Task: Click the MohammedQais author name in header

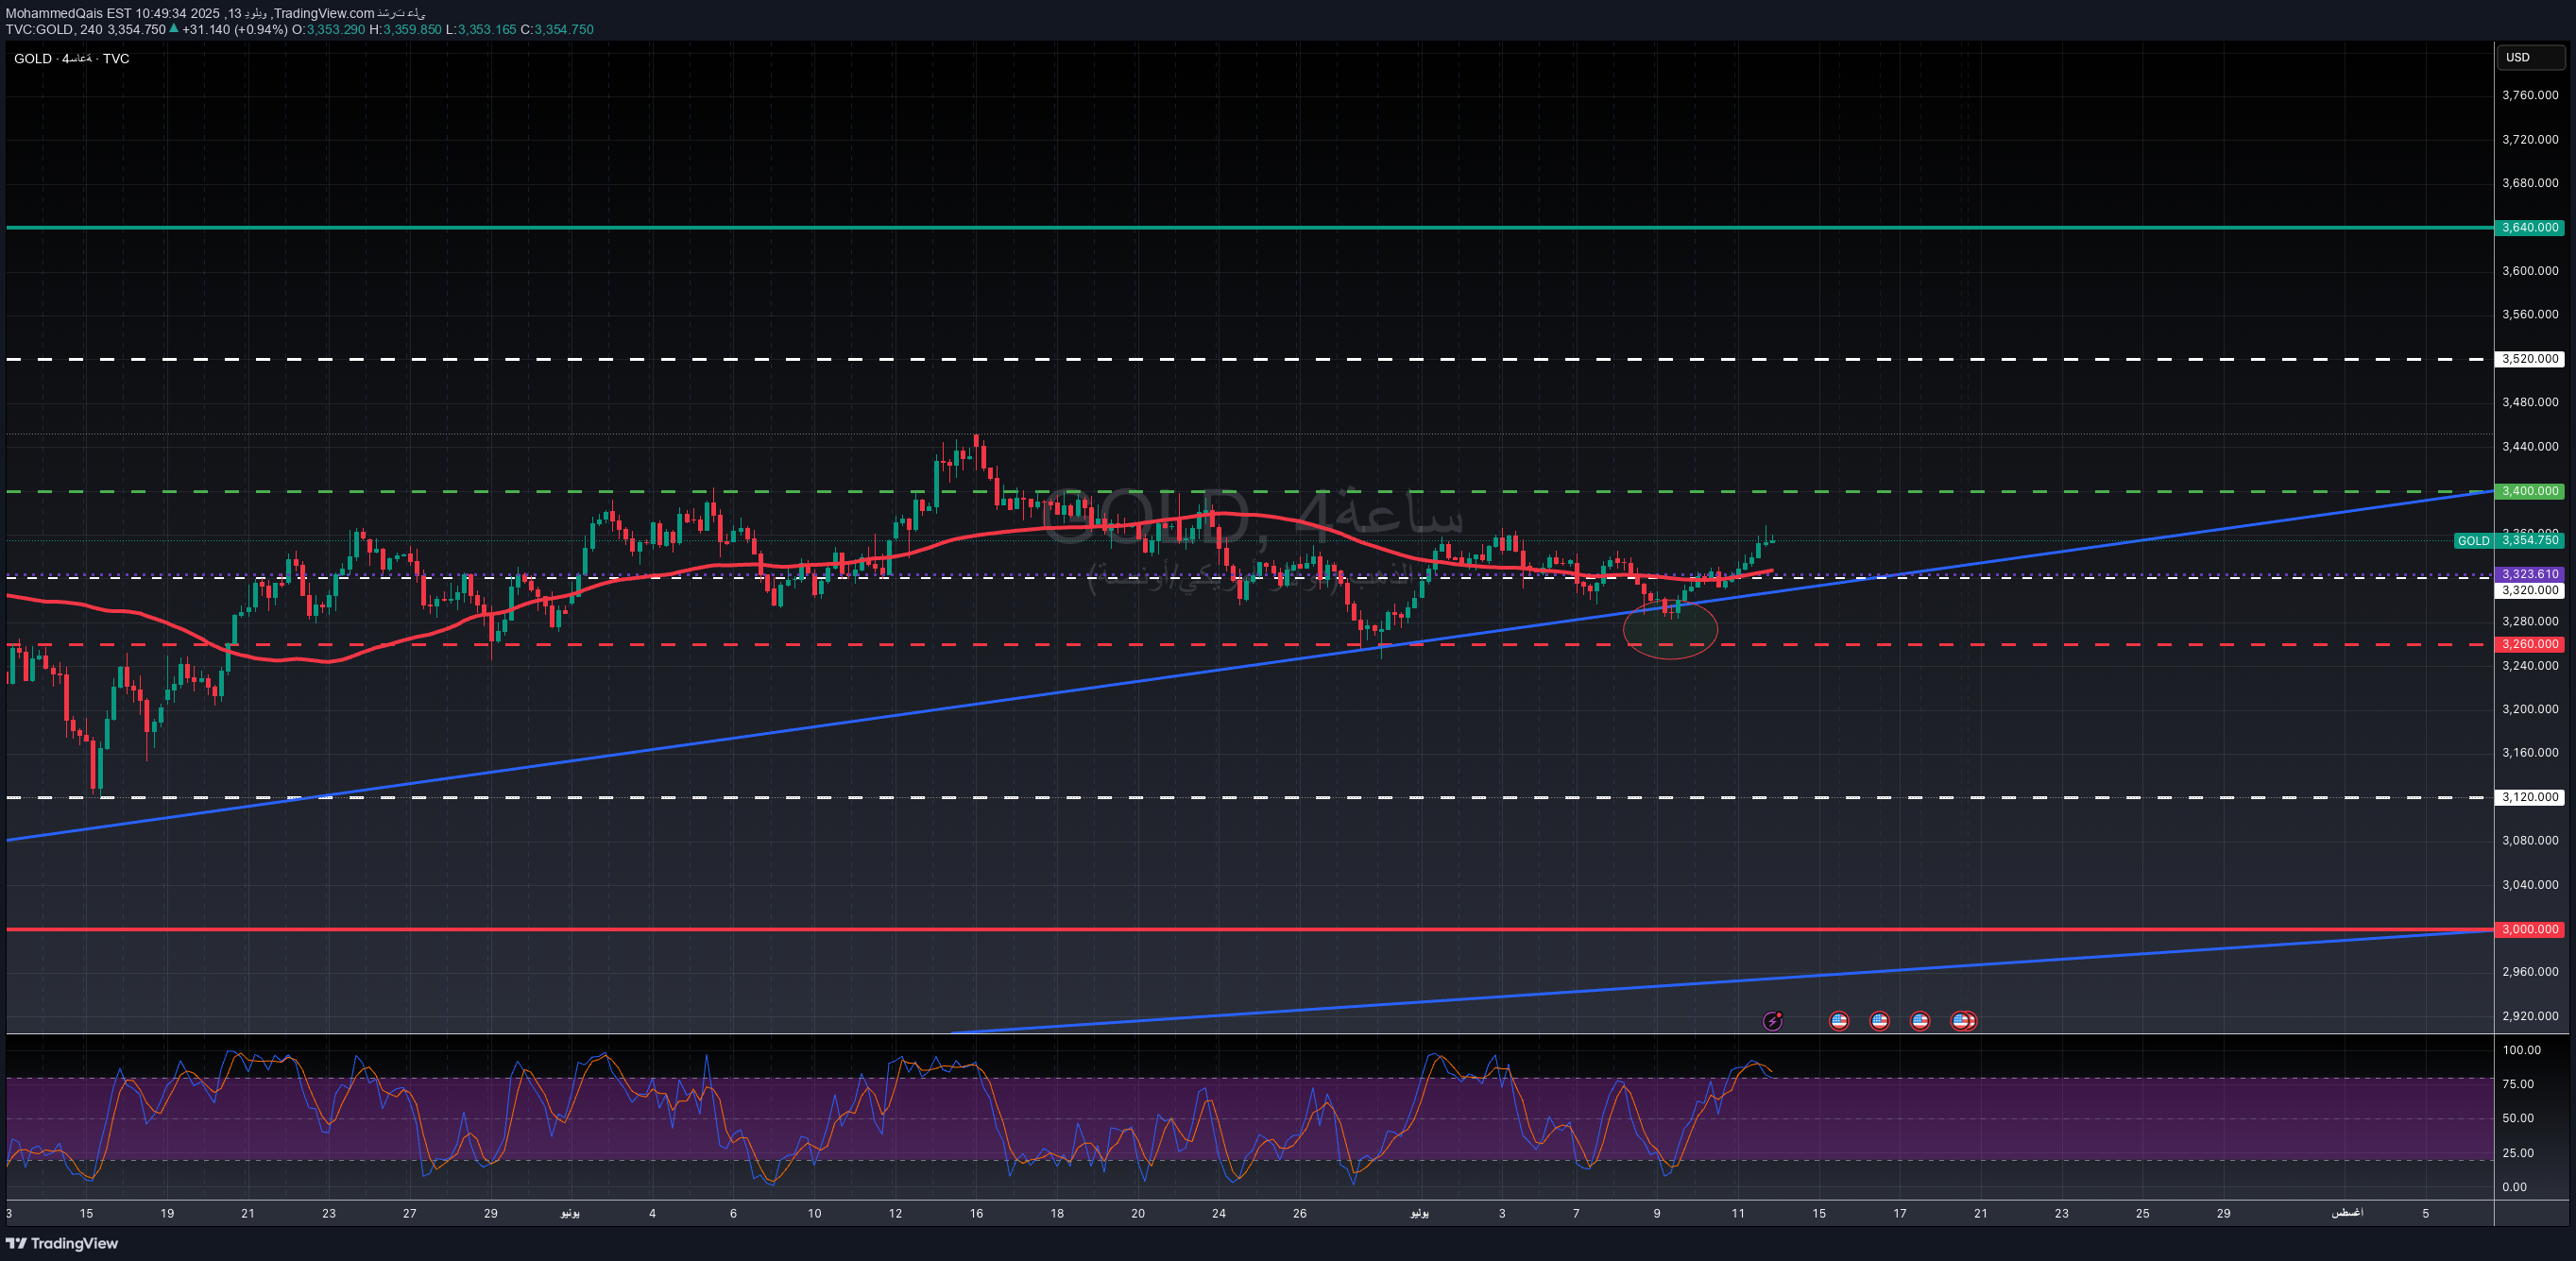Action: (x=55, y=13)
